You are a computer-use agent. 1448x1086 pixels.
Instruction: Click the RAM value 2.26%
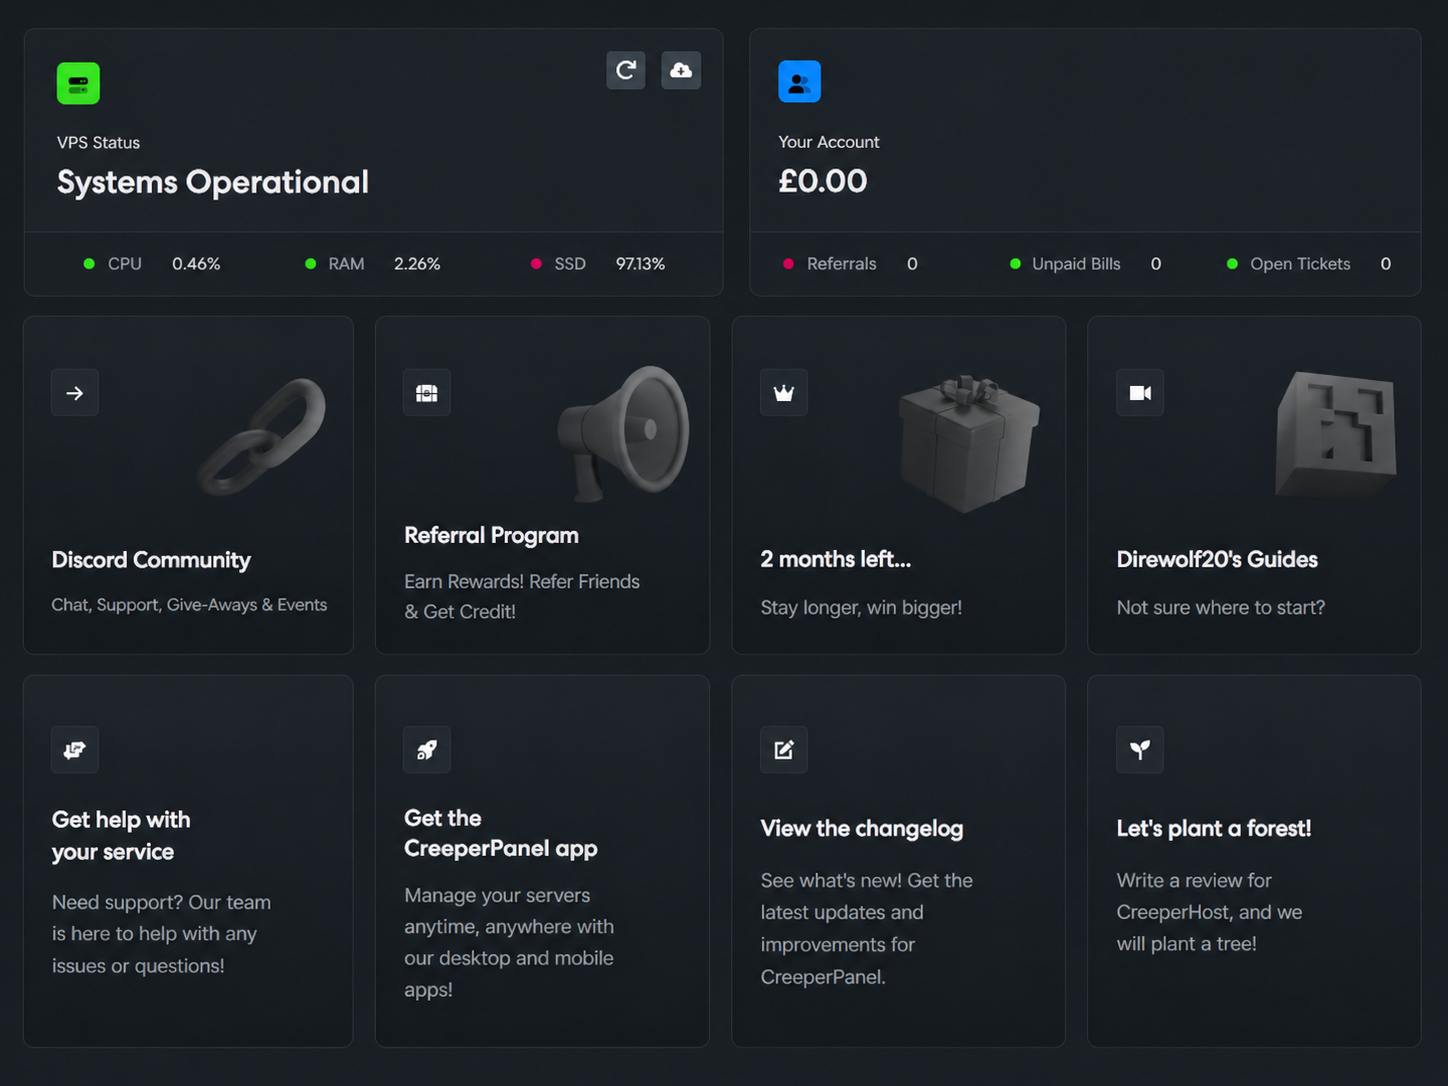coord(417,264)
